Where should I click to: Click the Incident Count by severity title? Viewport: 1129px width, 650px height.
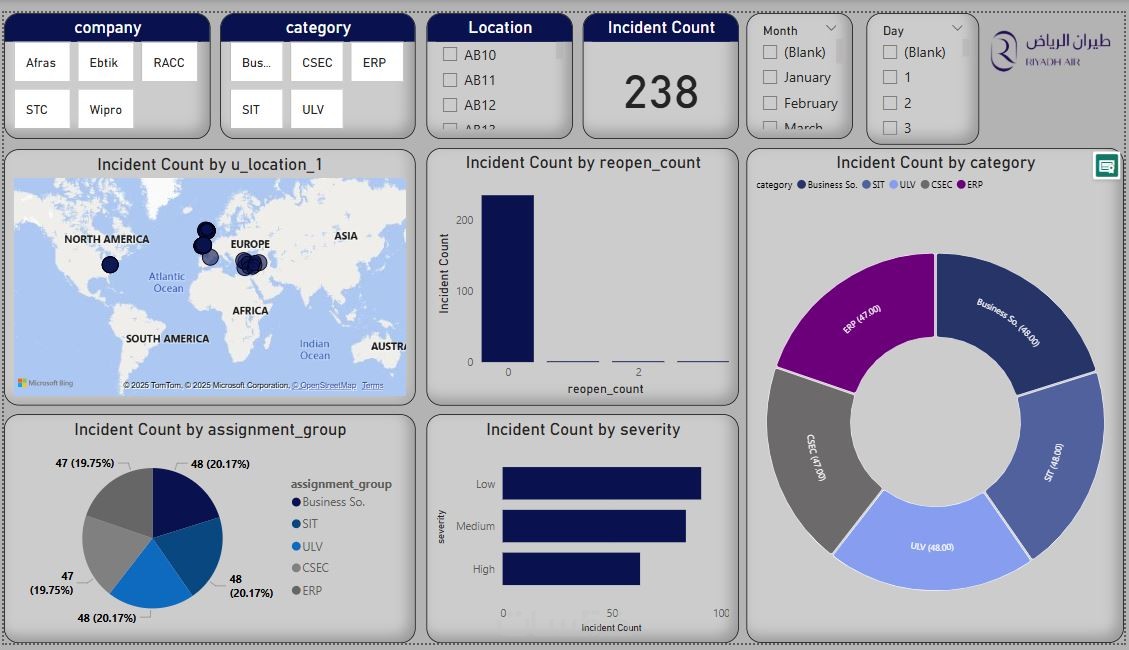(x=583, y=430)
